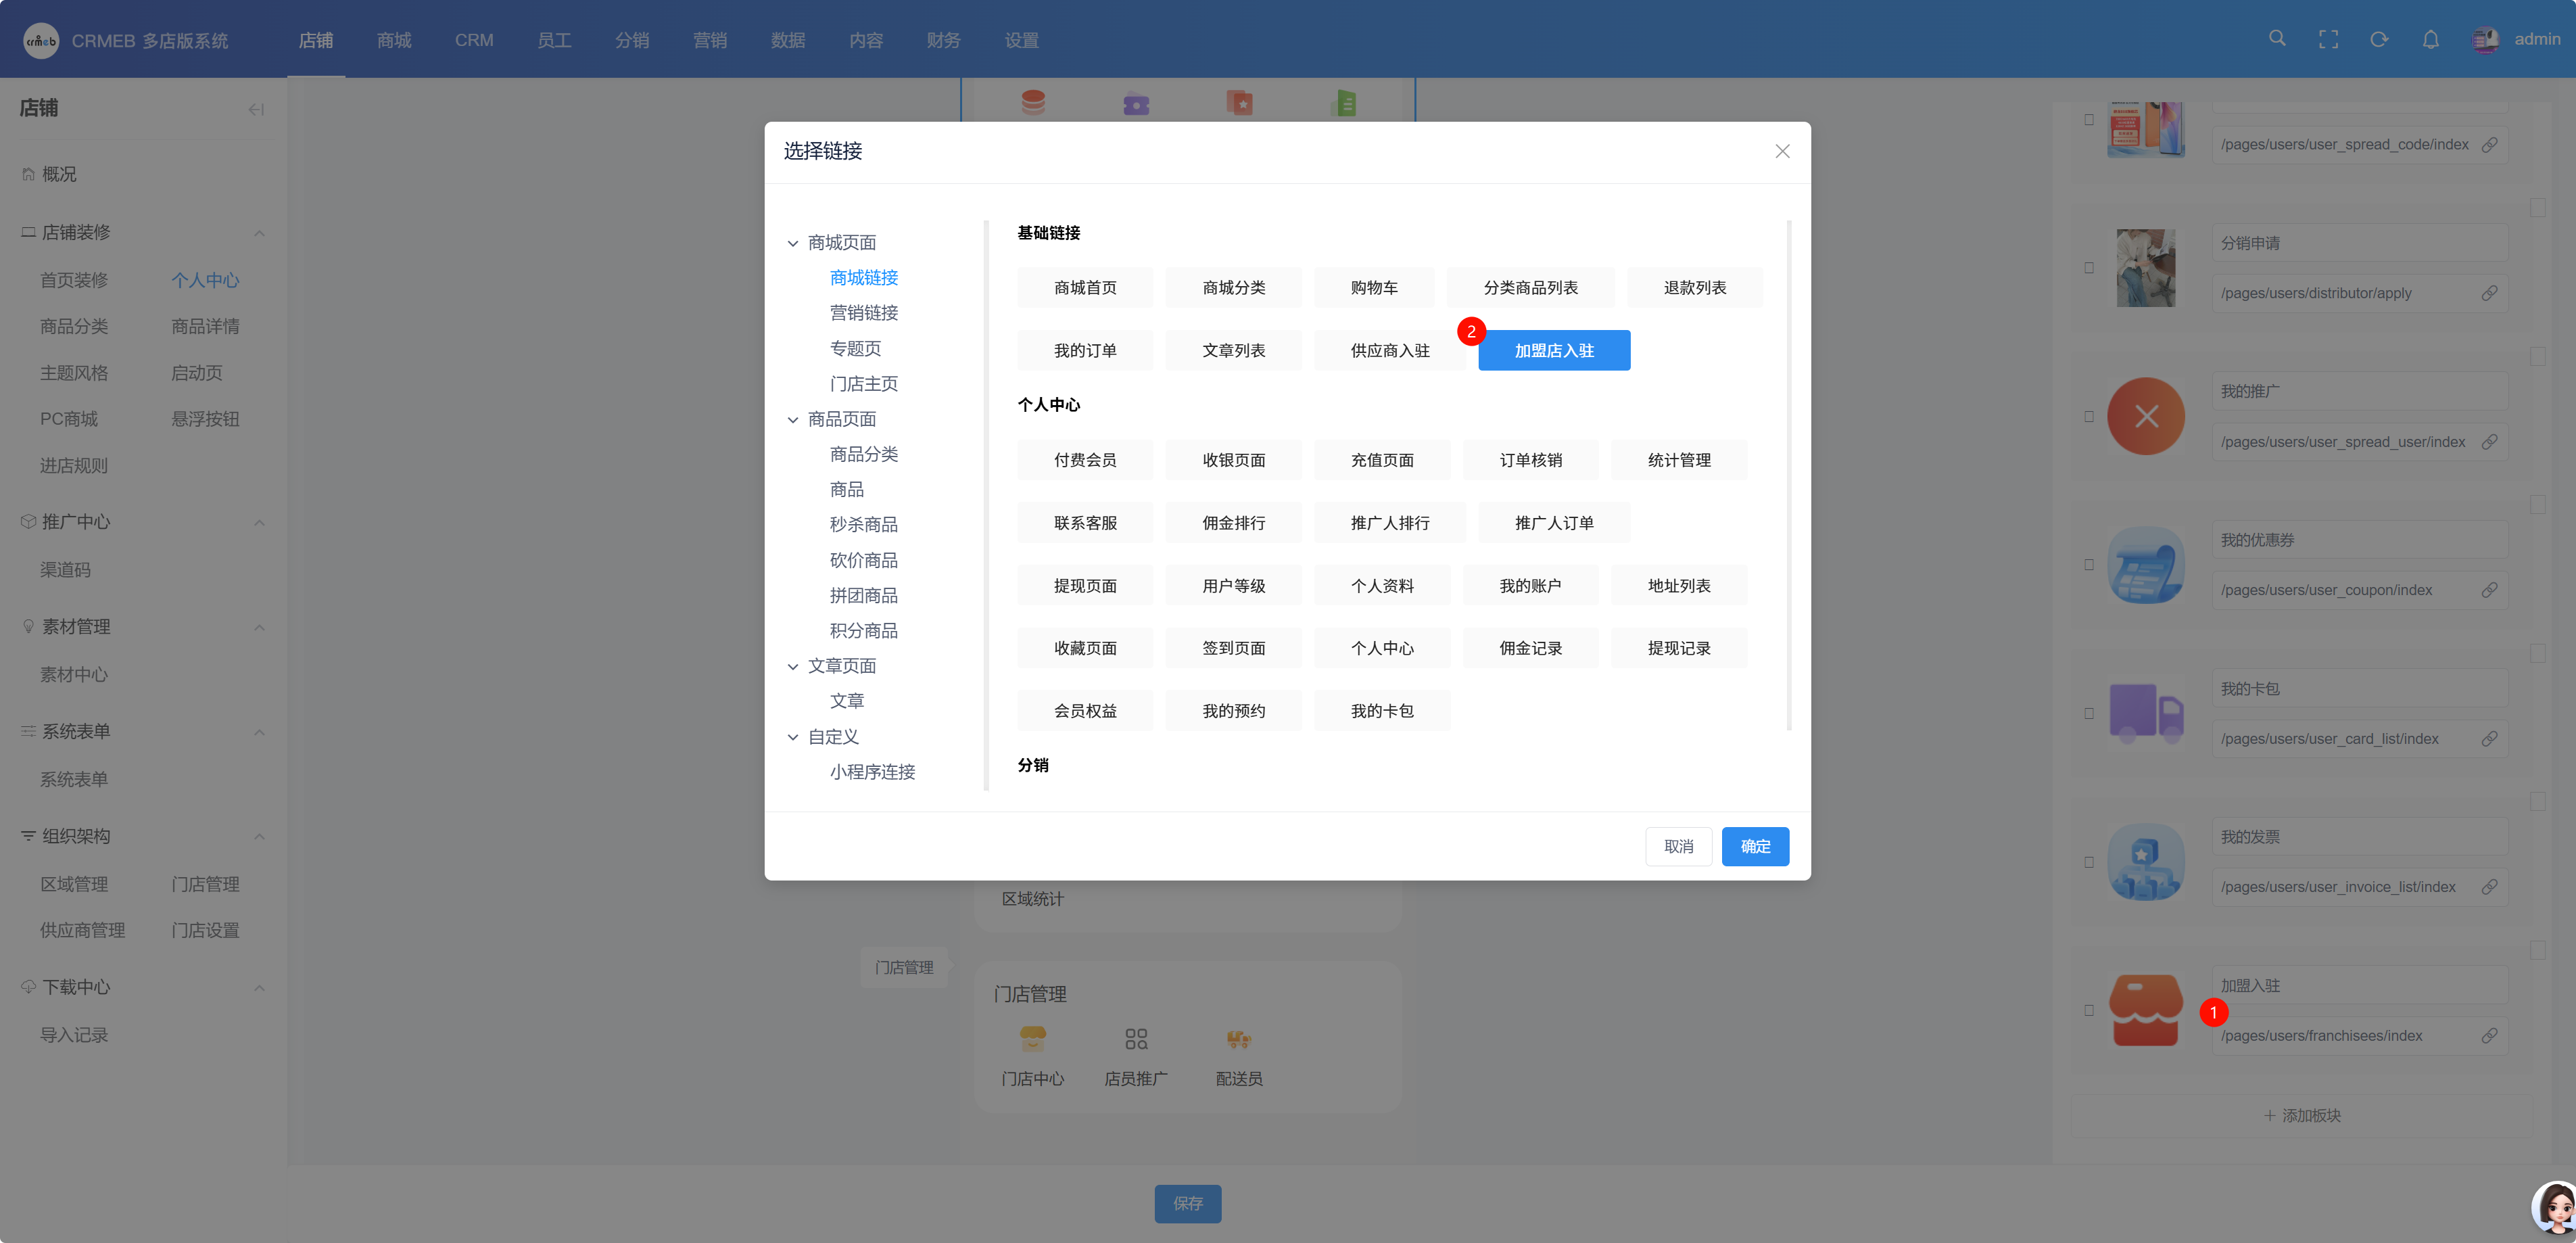Screen dimensions: 2576x1243
Task: Tick checkbox next to 分销申请 block
Action: 2089,268
